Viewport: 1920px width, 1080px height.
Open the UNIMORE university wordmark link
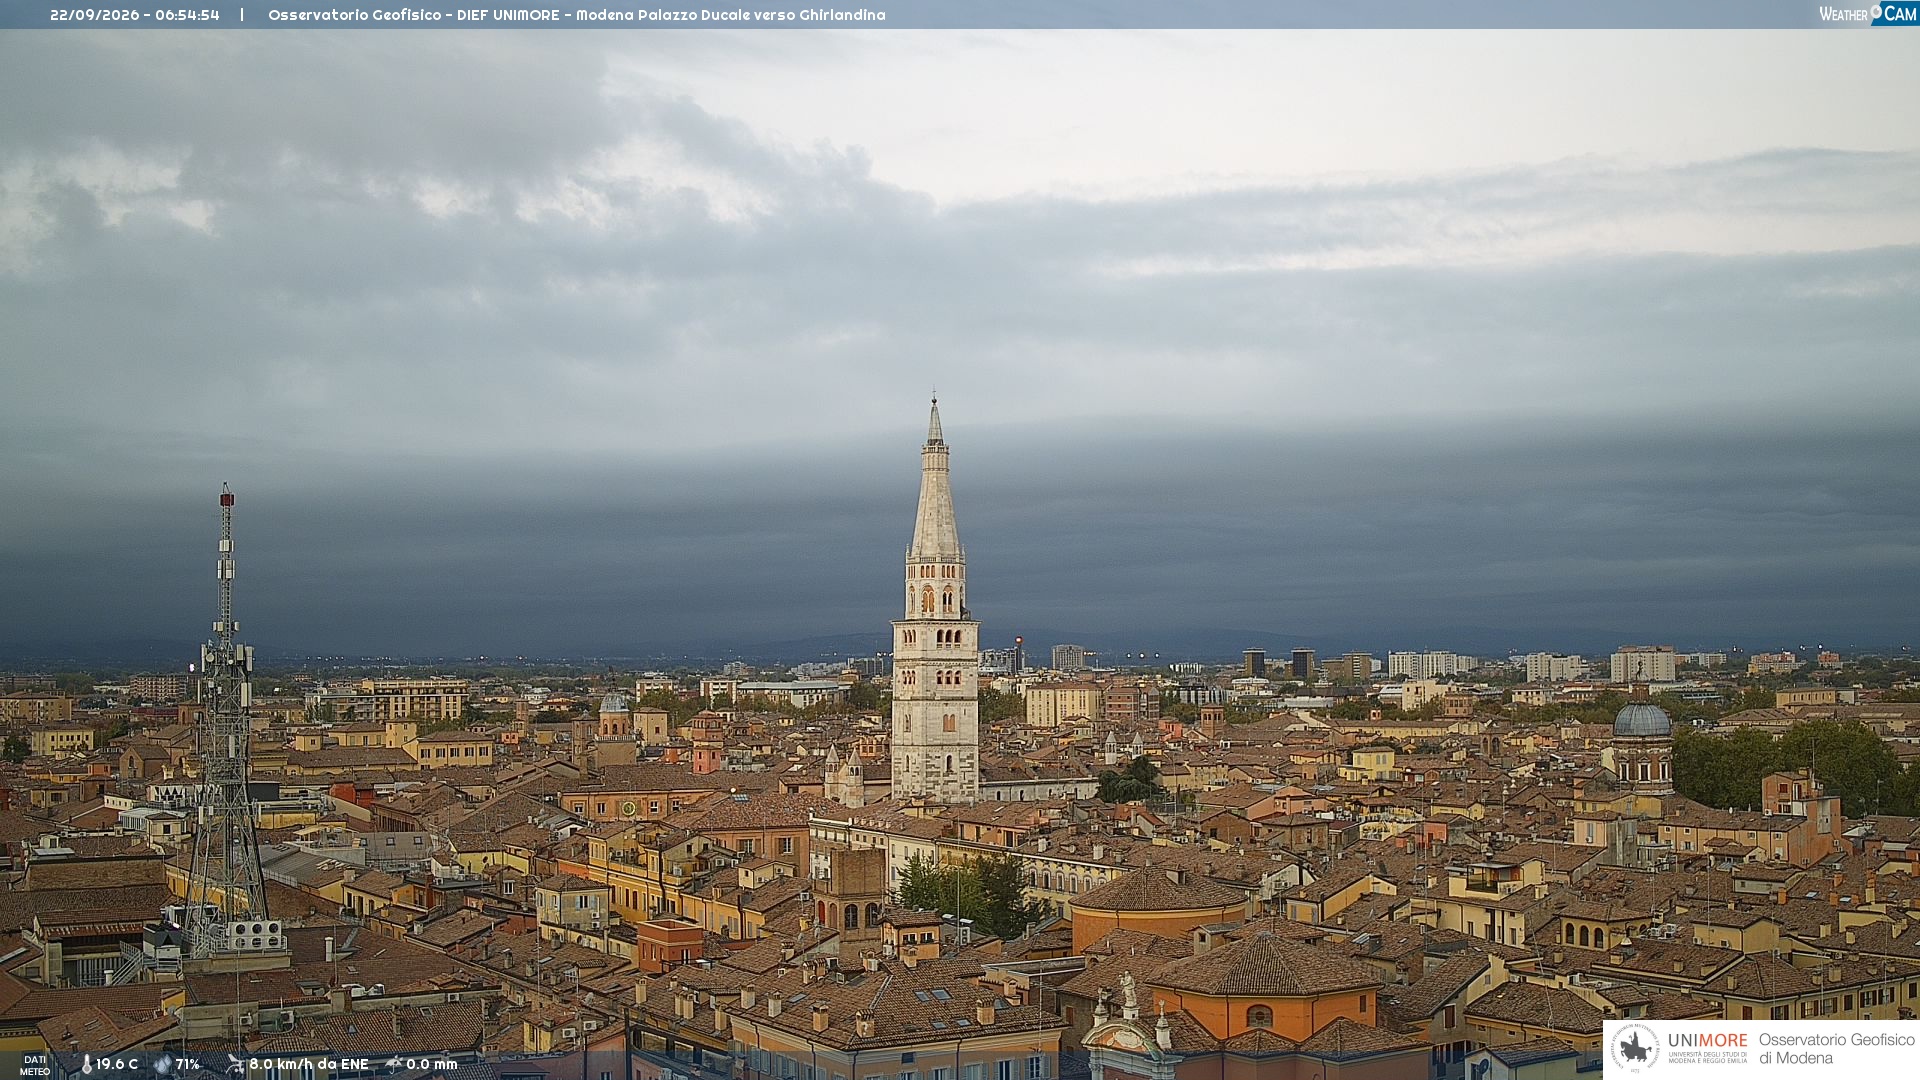(x=1708, y=1047)
